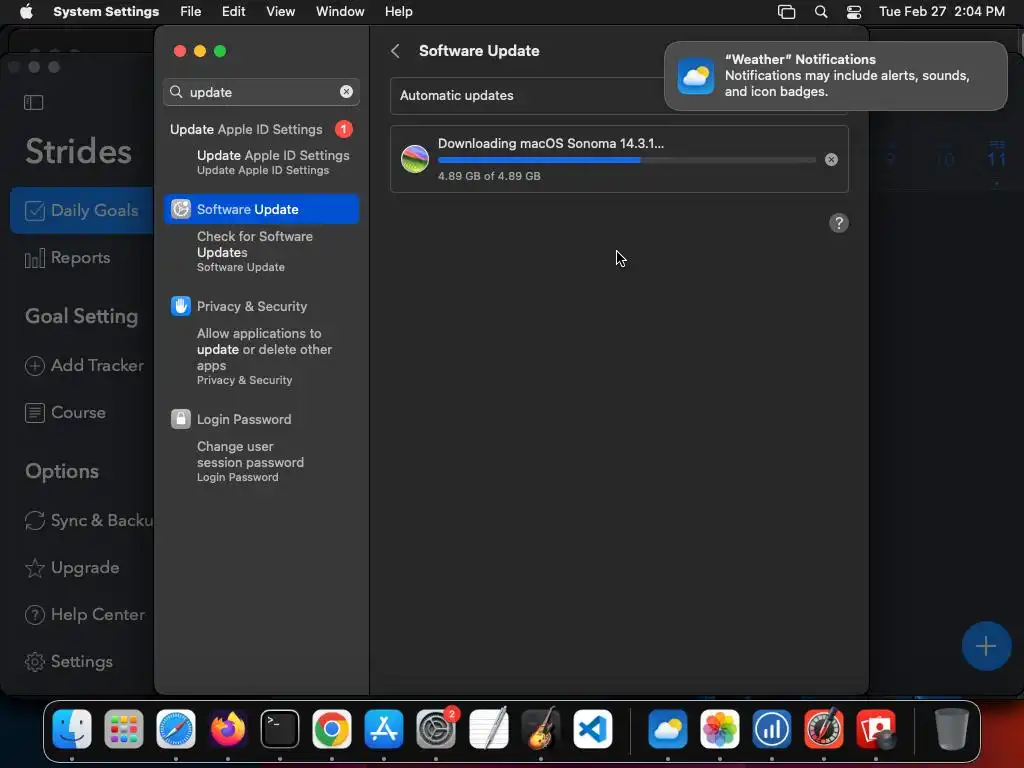Viewport: 1024px width, 768px height.
Task: Click the search field containing update
Action: pos(261,92)
